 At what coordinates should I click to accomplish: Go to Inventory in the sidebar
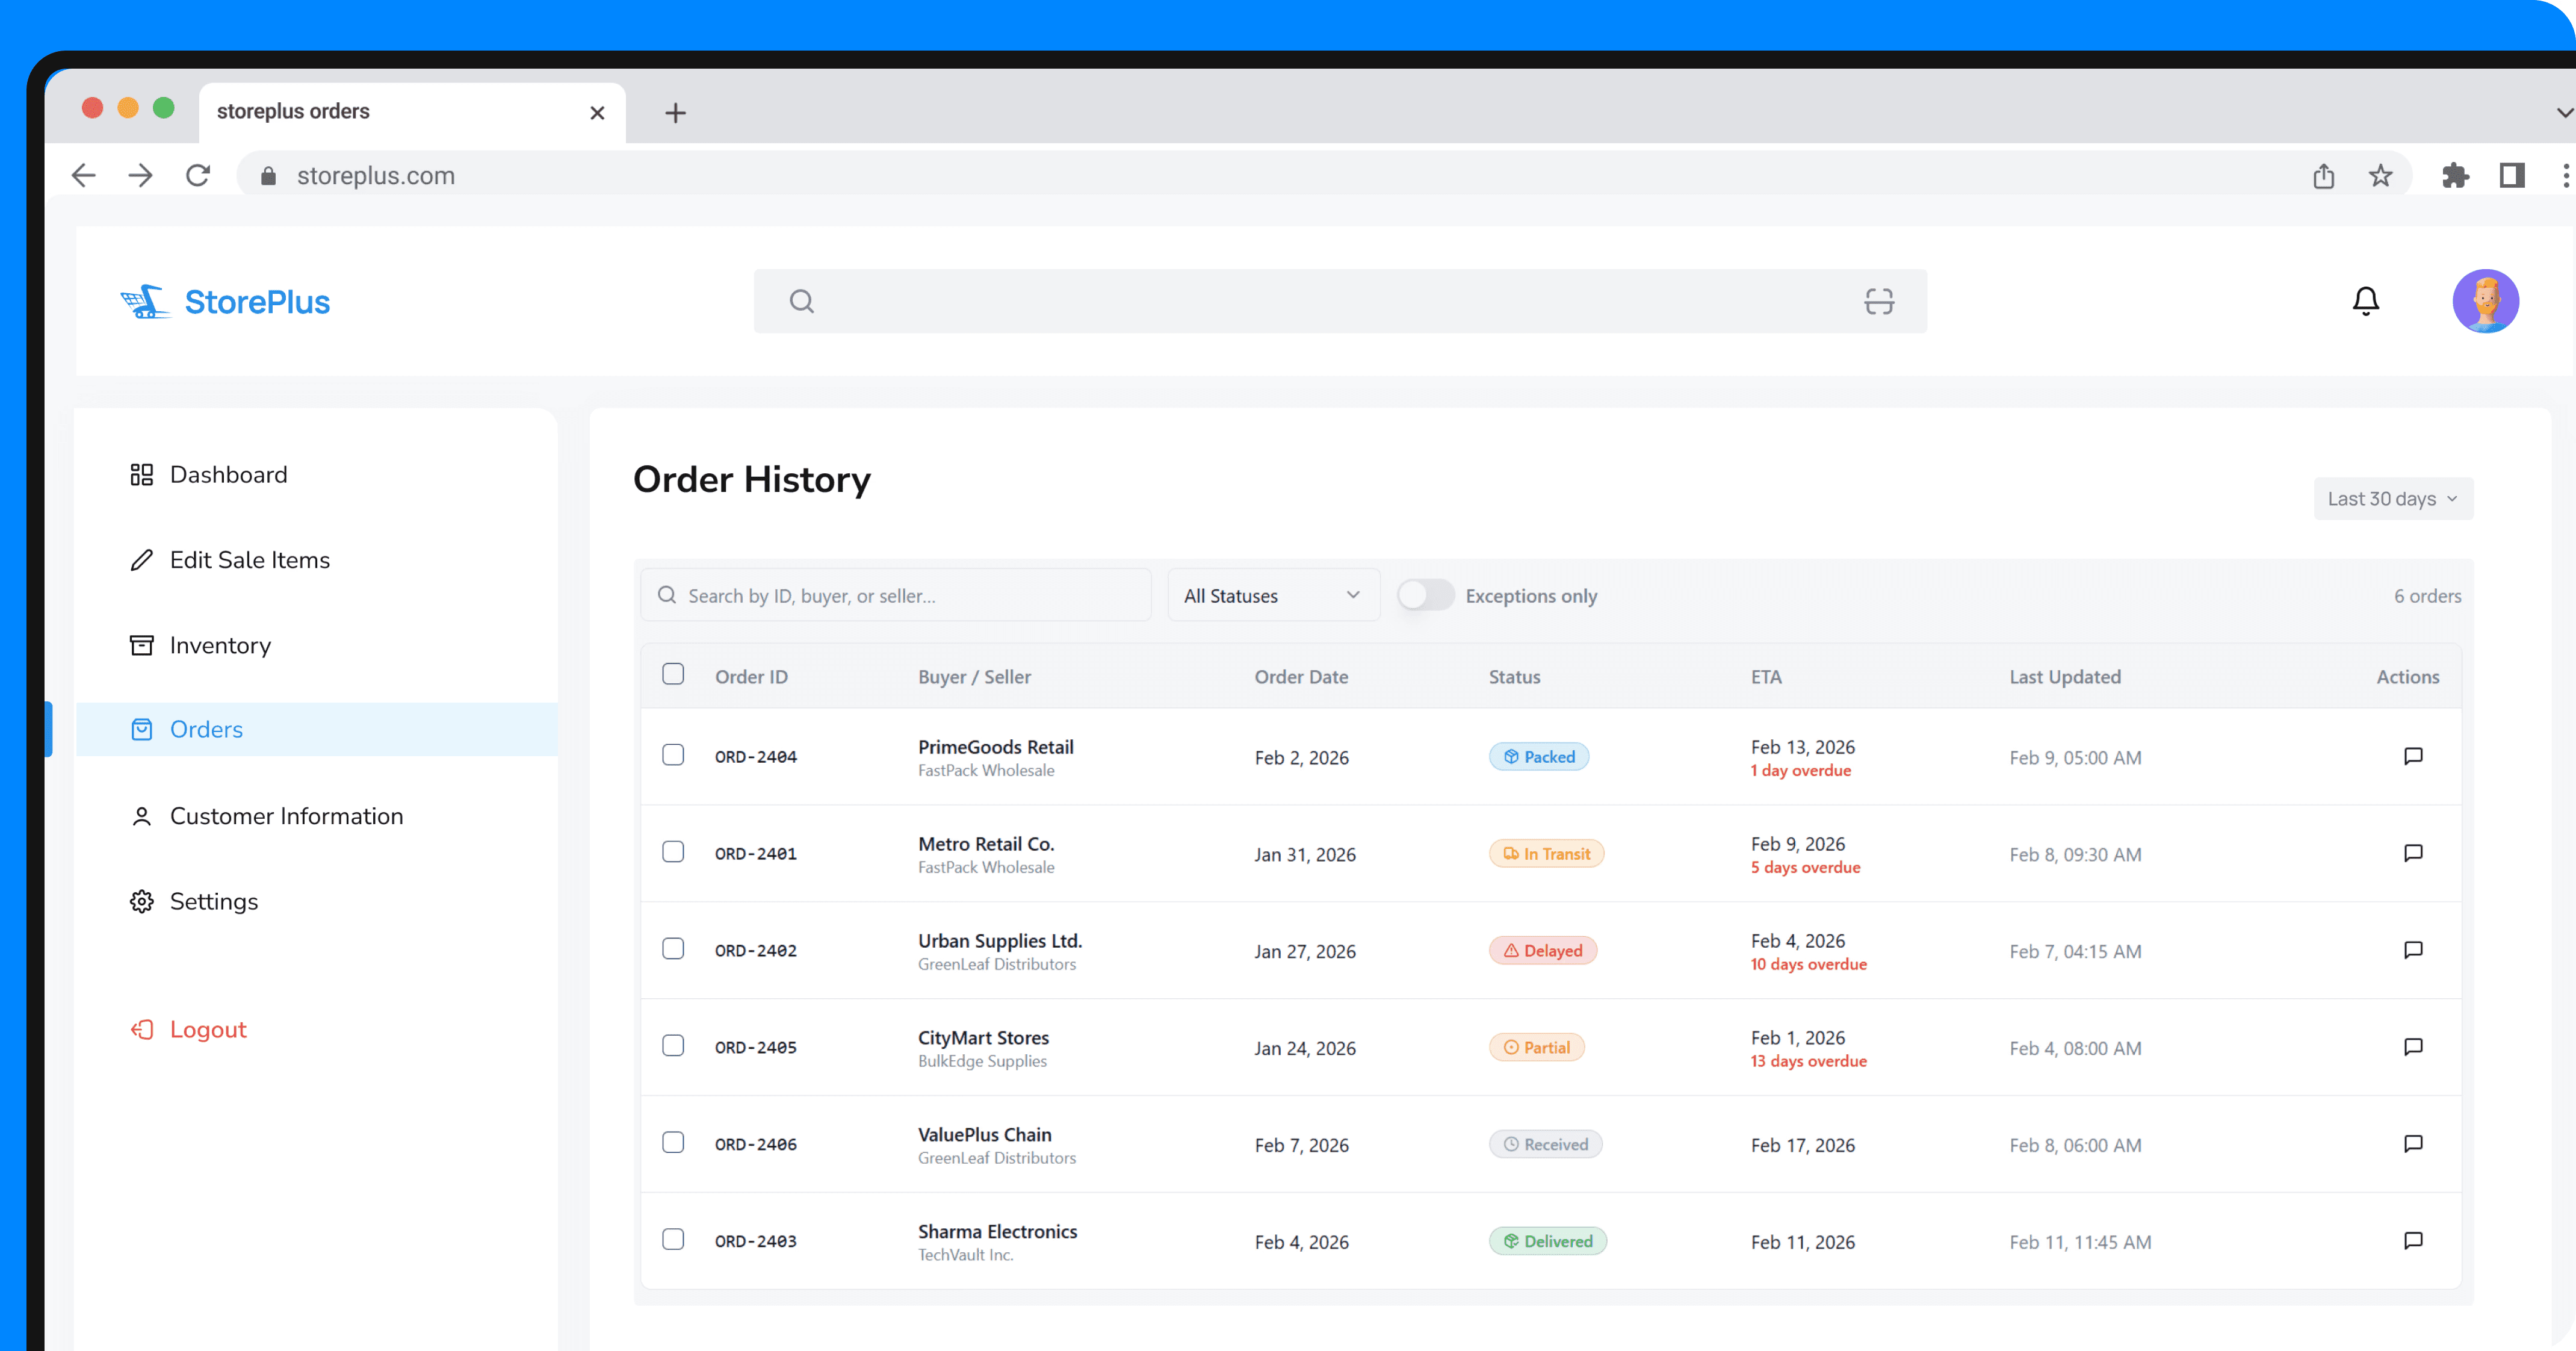(x=220, y=645)
